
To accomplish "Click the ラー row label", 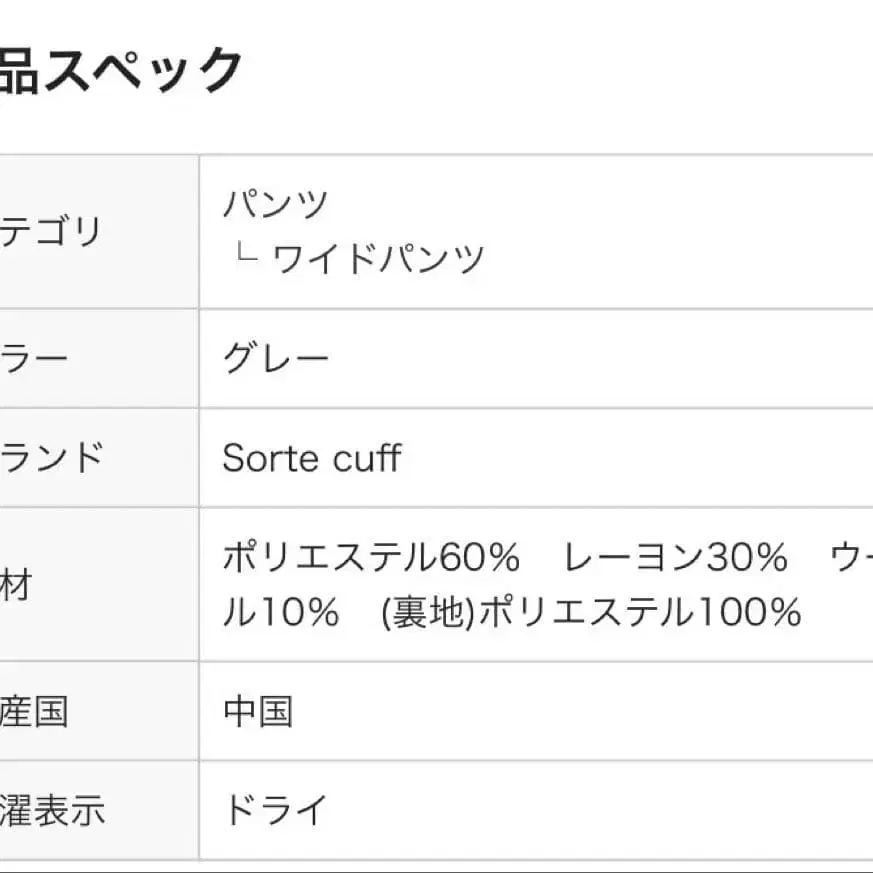I will 34,359.
